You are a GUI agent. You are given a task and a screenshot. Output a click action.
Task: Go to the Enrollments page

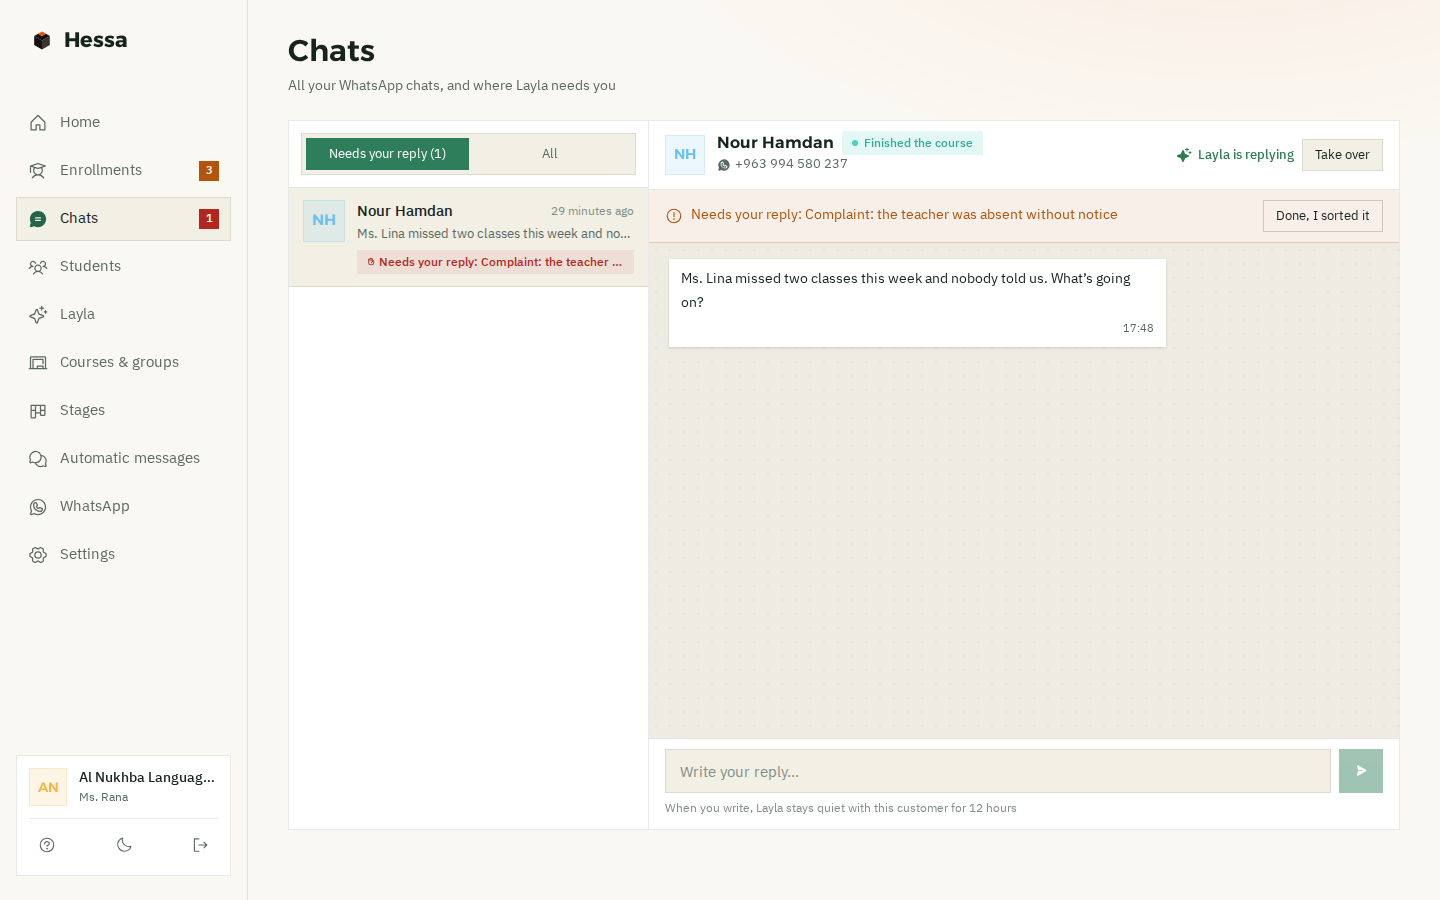[123, 170]
